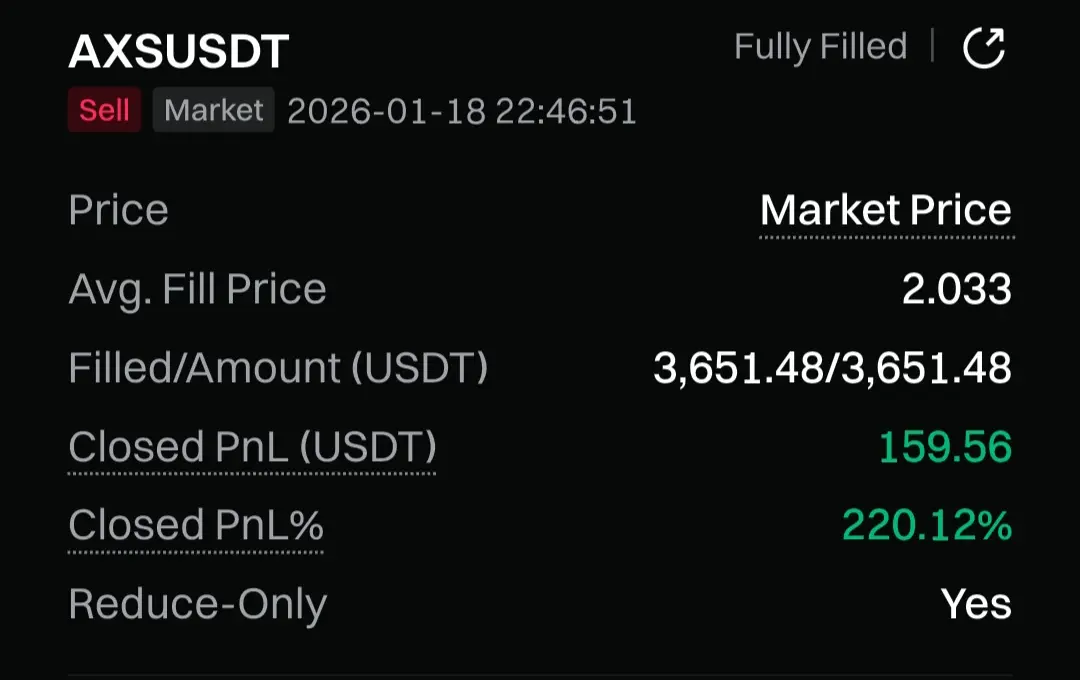The height and width of the screenshot is (680, 1080).
Task: Tap the underlined Market Price value
Action: point(886,211)
